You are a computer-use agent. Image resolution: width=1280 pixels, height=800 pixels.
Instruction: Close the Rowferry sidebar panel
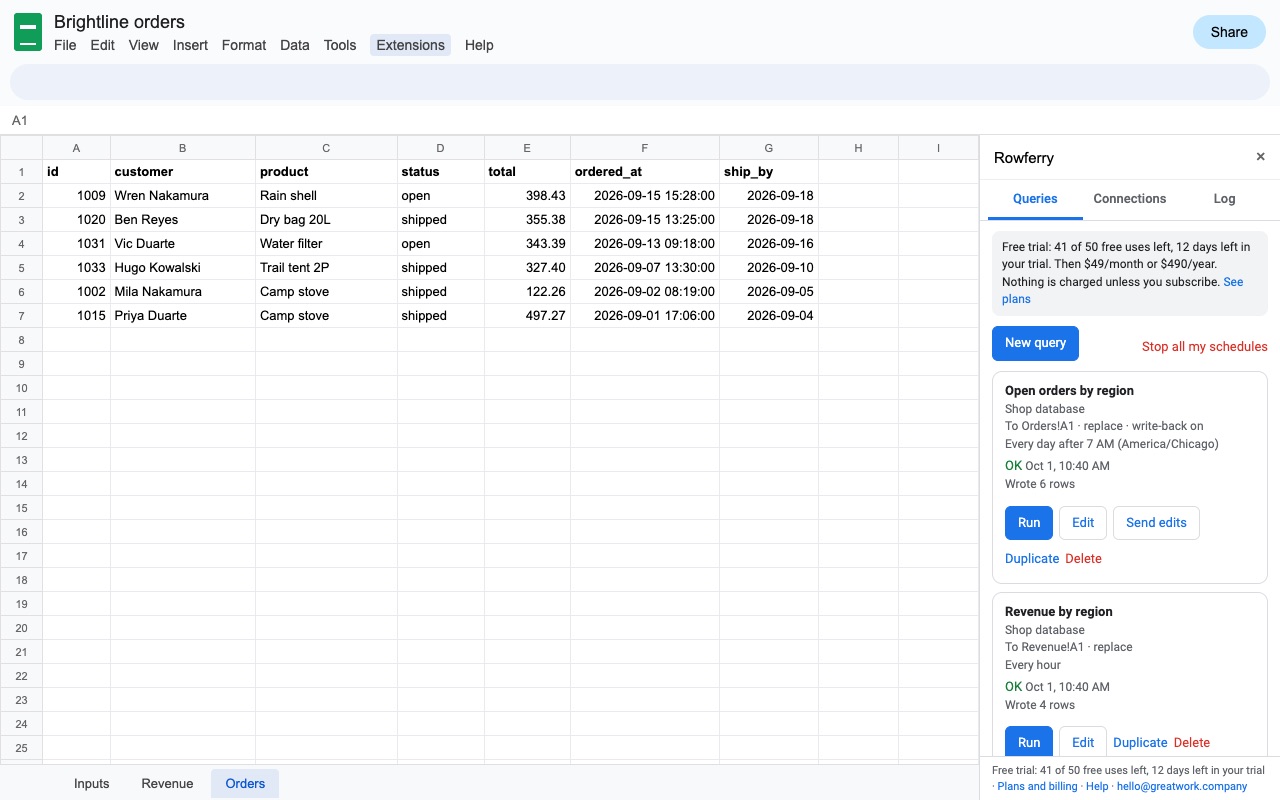pyautogui.click(x=1260, y=157)
